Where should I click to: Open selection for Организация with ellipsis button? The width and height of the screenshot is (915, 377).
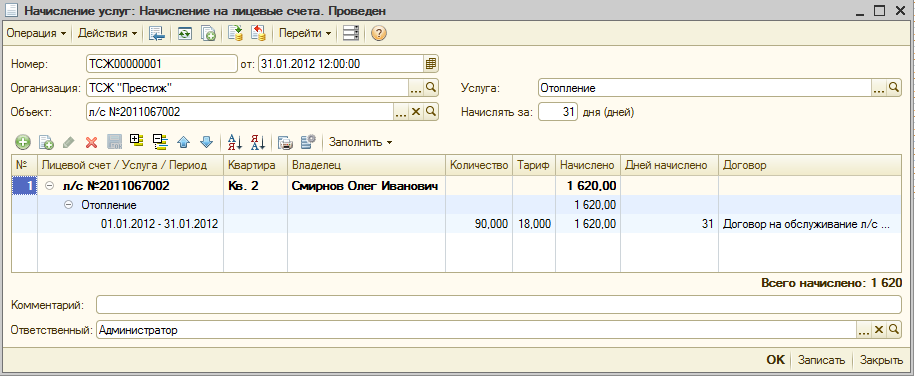click(415, 88)
